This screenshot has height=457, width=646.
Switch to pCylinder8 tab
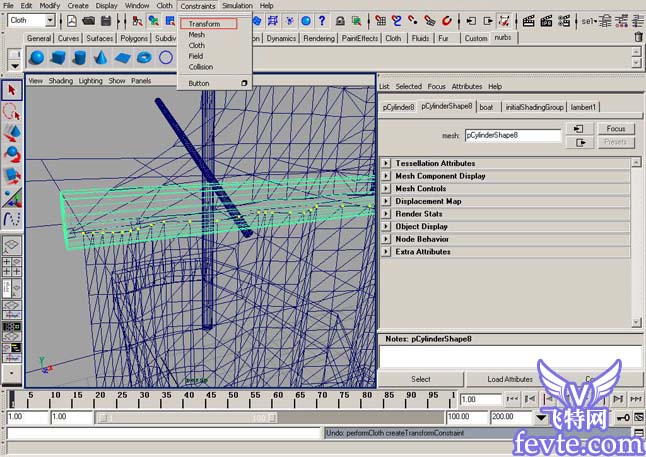point(398,107)
